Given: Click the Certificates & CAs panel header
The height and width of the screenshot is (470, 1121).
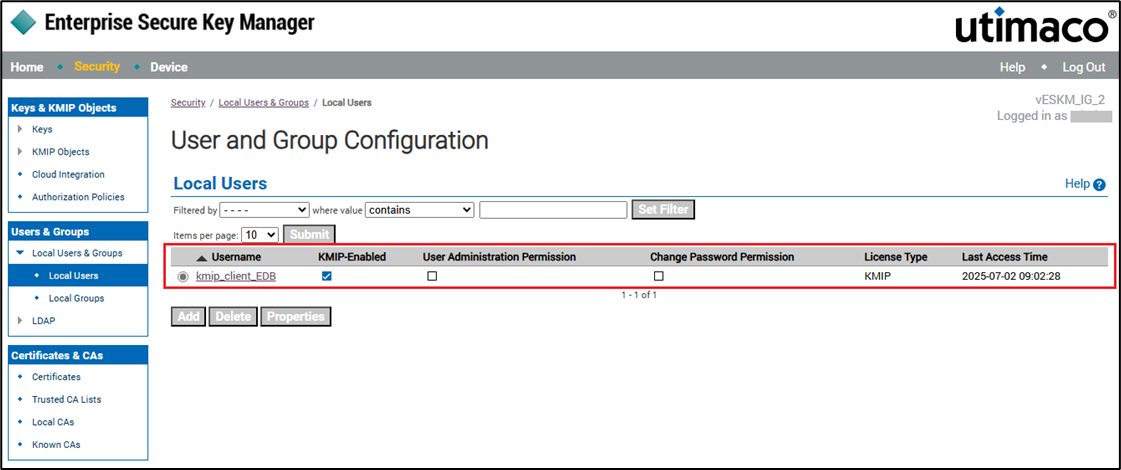Looking at the screenshot, I should click(x=78, y=356).
